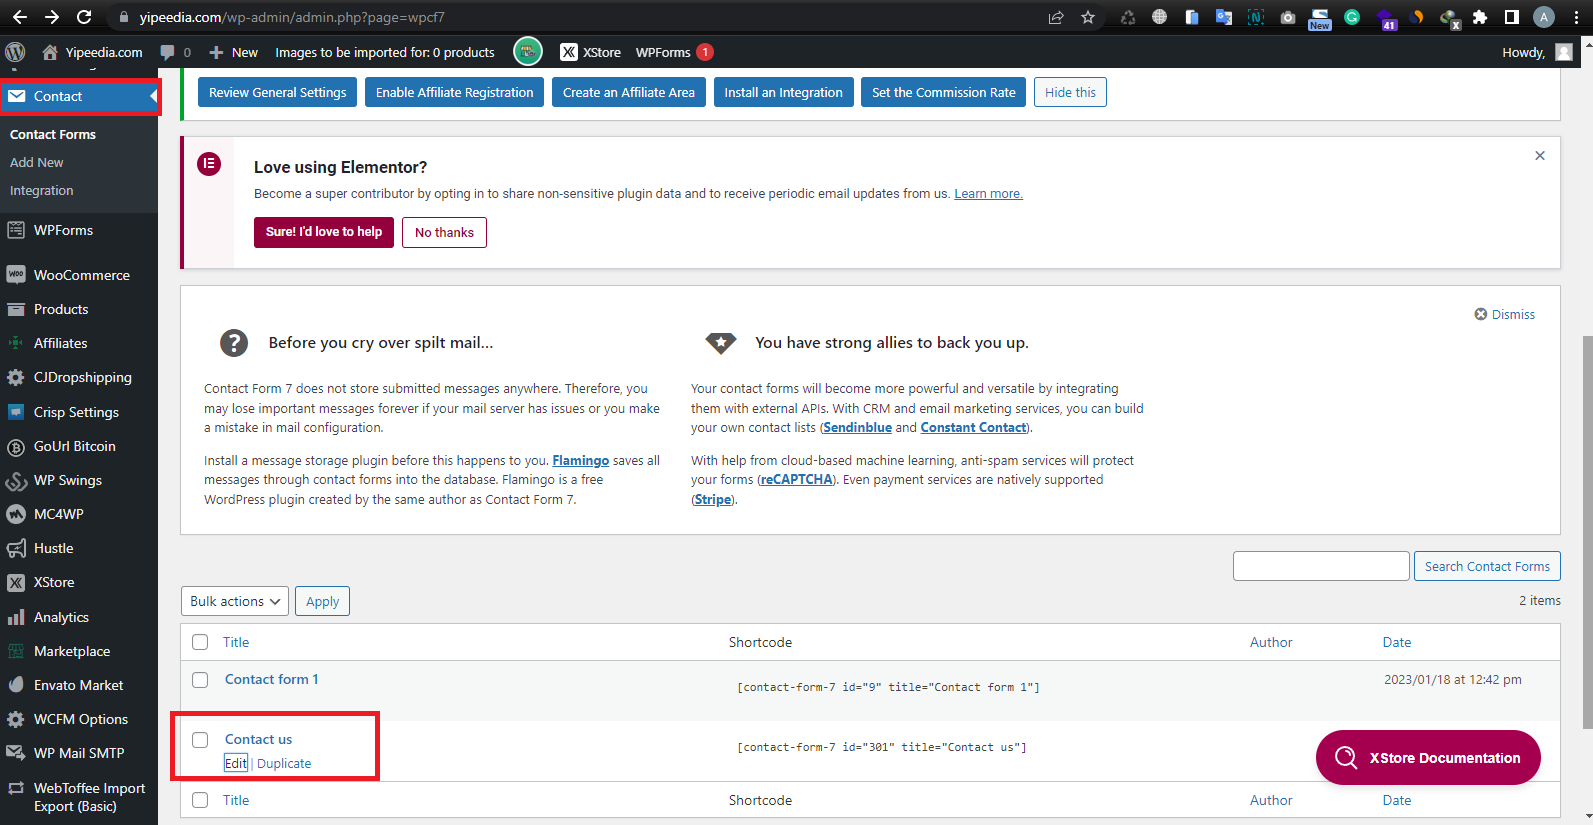Open the Chrome extensions puzzle icon
Viewport: 1593px width, 825px height.
pyautogui.click(x=1480, y=17)
